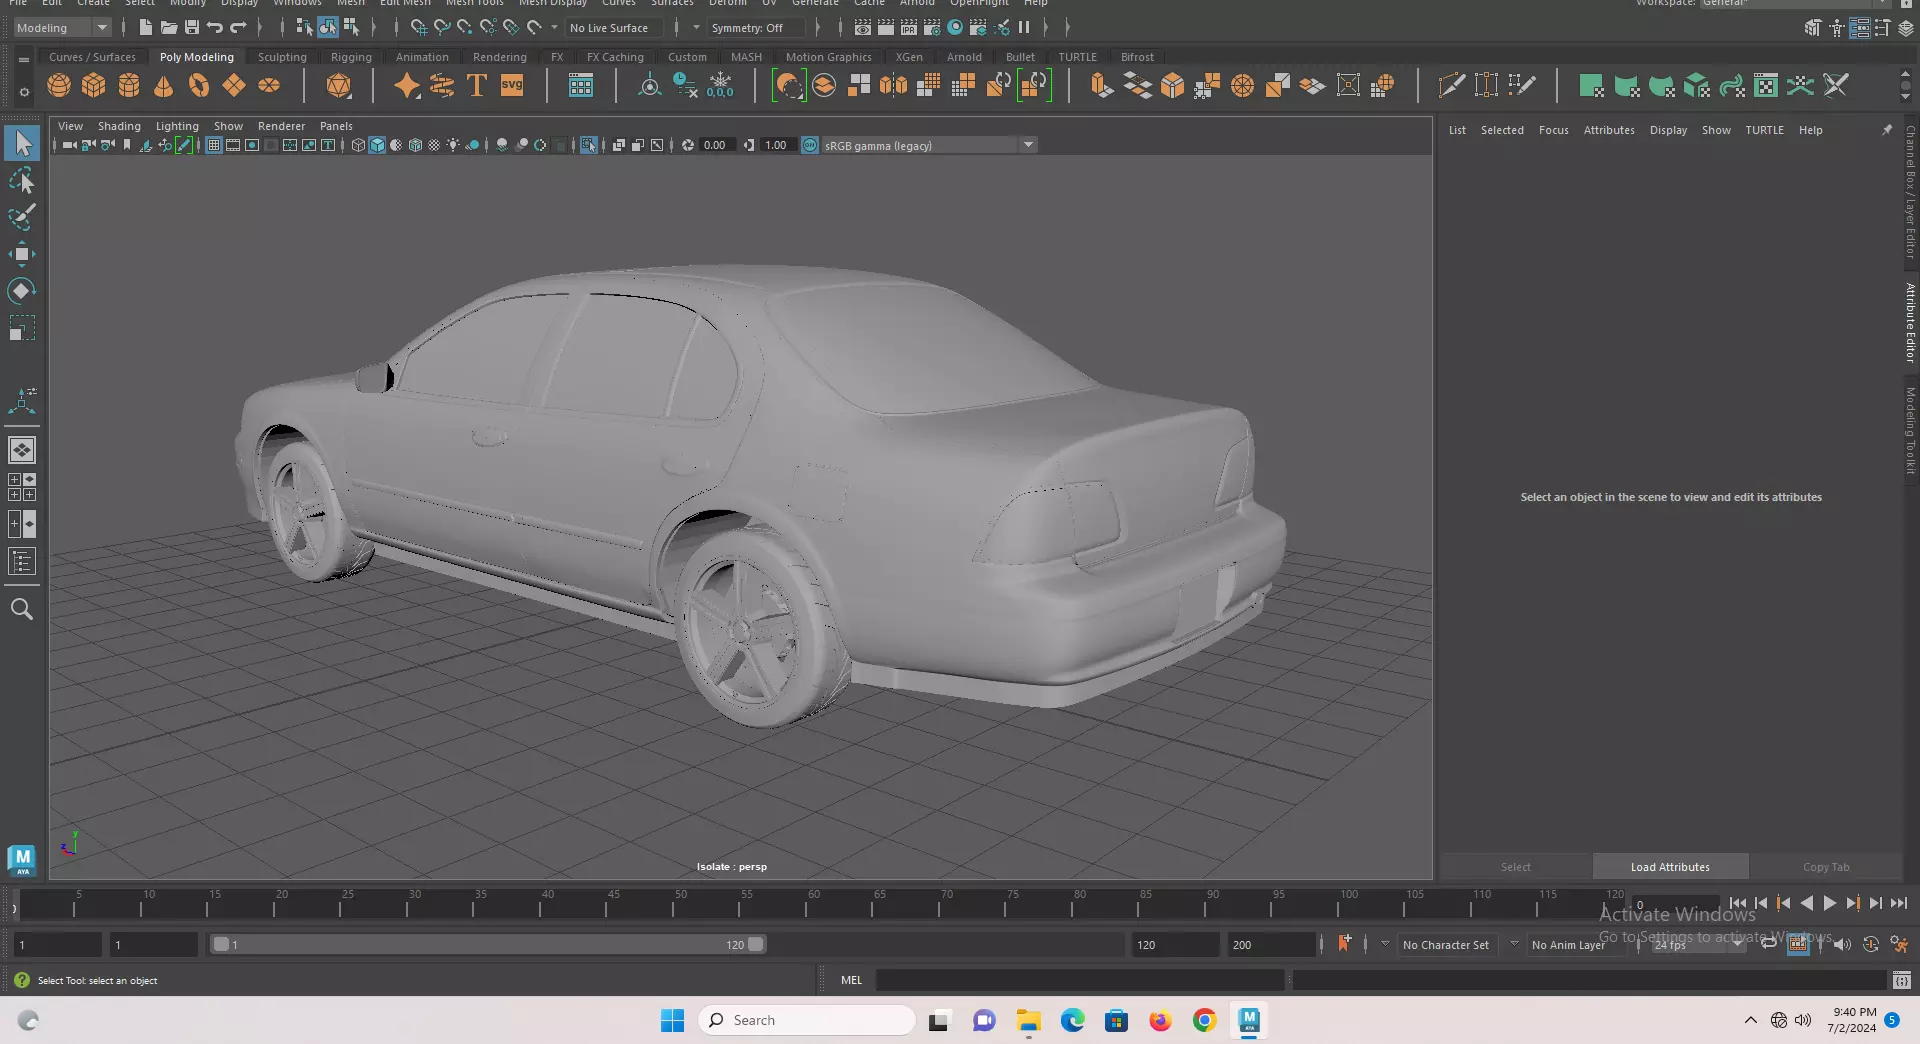Viewport: 1920px width, 1044px height.
Task: Toggle smooth shade all in the viewport
Action: click(377, 145)
